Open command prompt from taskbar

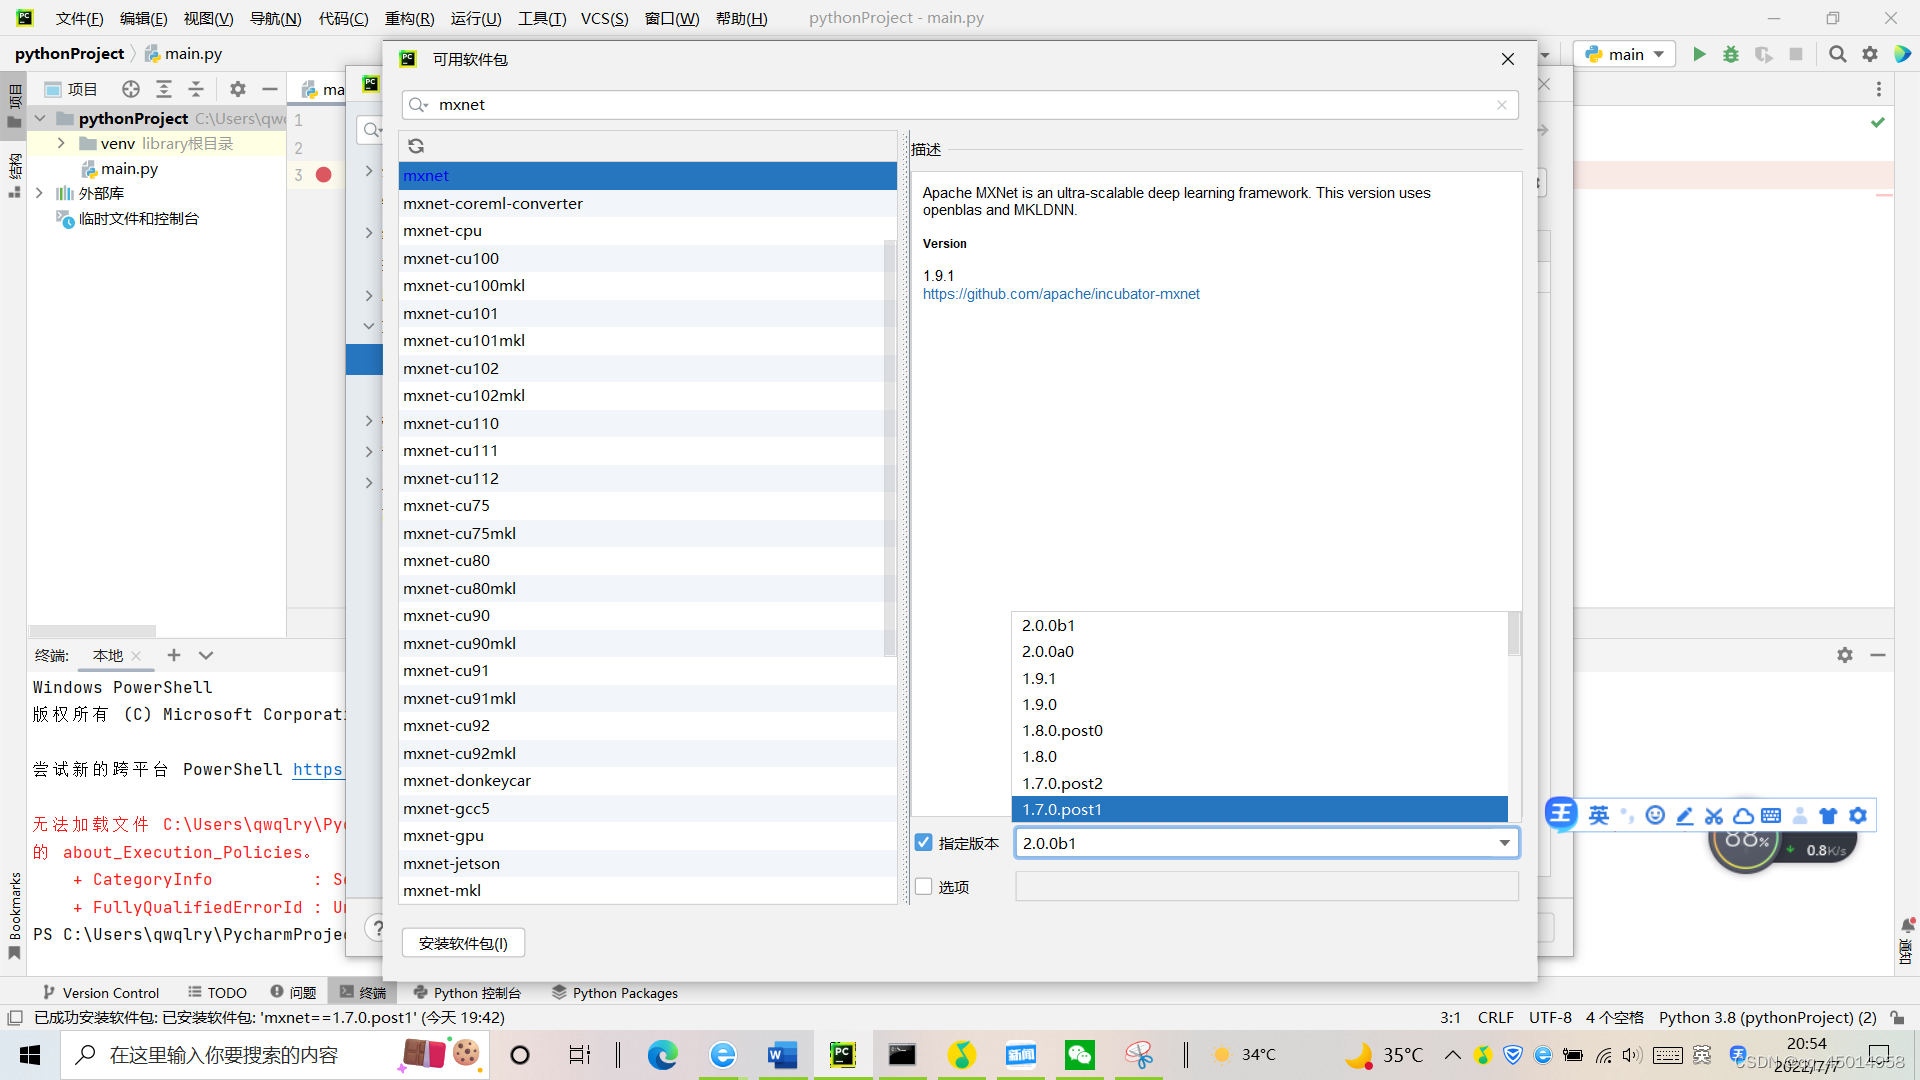click(x=902, y=1055)
